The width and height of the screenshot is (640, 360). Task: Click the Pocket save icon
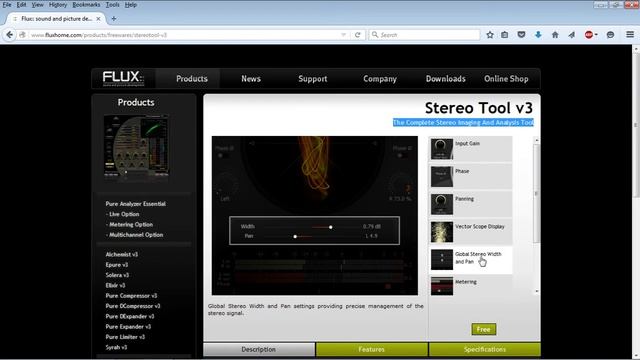click(x=521, y=35)
